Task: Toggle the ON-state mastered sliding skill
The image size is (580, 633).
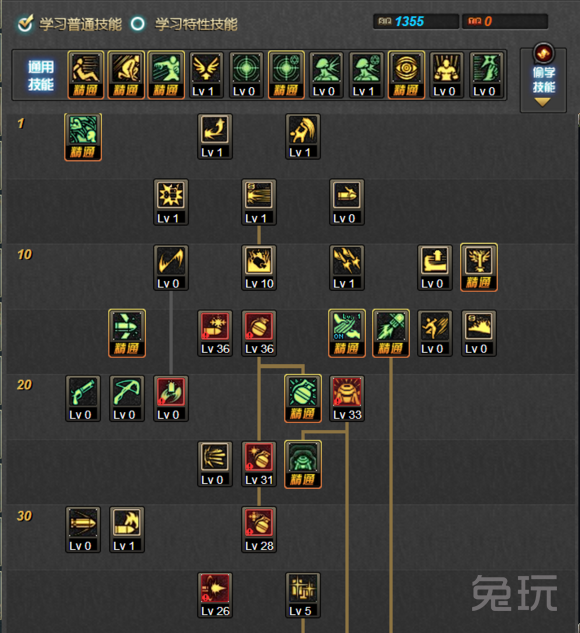Action: 347,333
